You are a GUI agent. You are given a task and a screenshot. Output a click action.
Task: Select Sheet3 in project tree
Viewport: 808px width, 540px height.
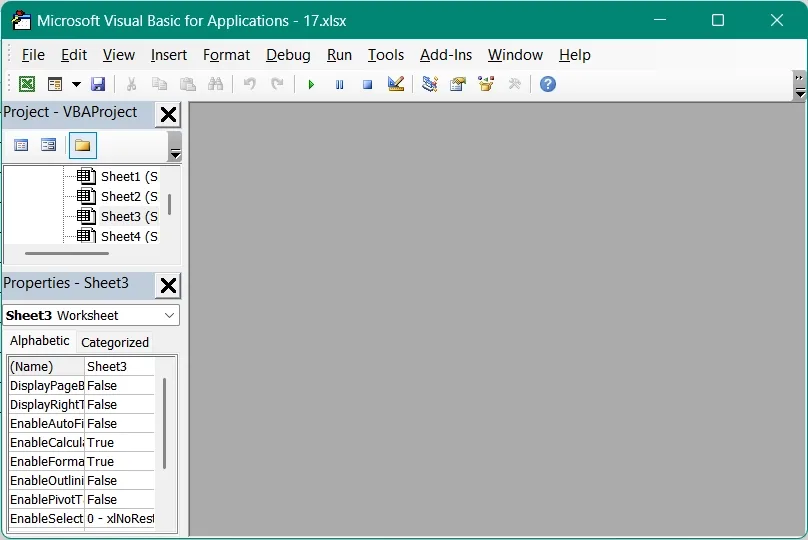(129, 217)
